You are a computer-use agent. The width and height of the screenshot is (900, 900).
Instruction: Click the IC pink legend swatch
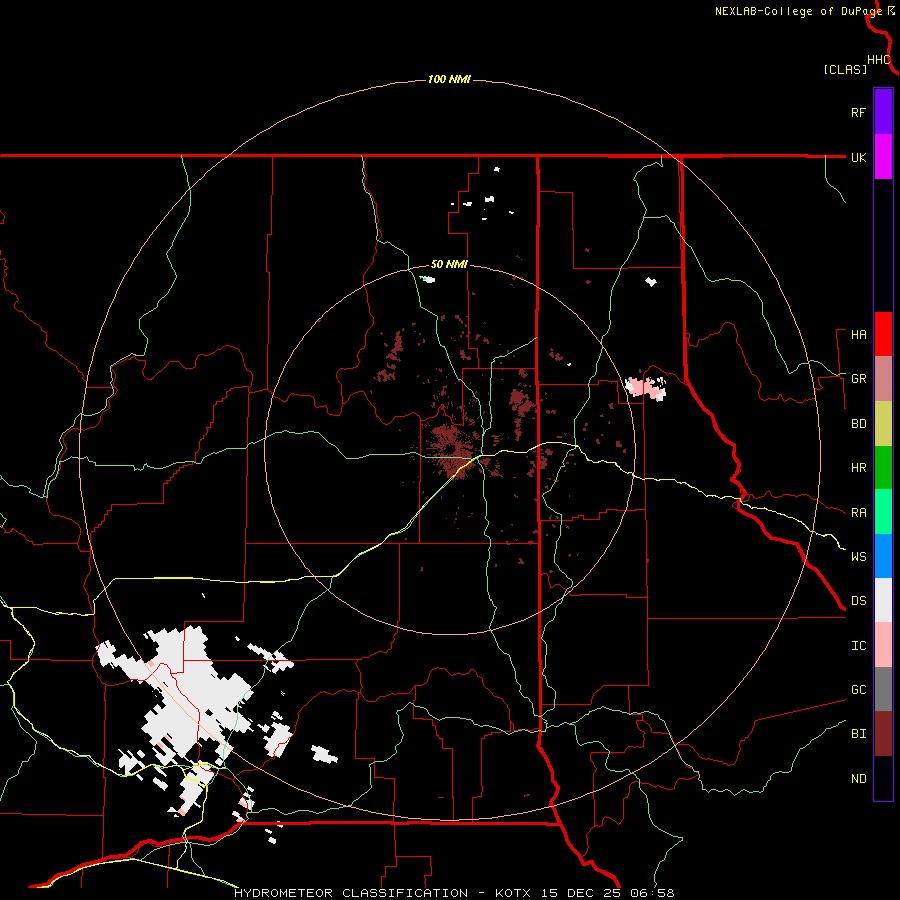pos(883,645)
